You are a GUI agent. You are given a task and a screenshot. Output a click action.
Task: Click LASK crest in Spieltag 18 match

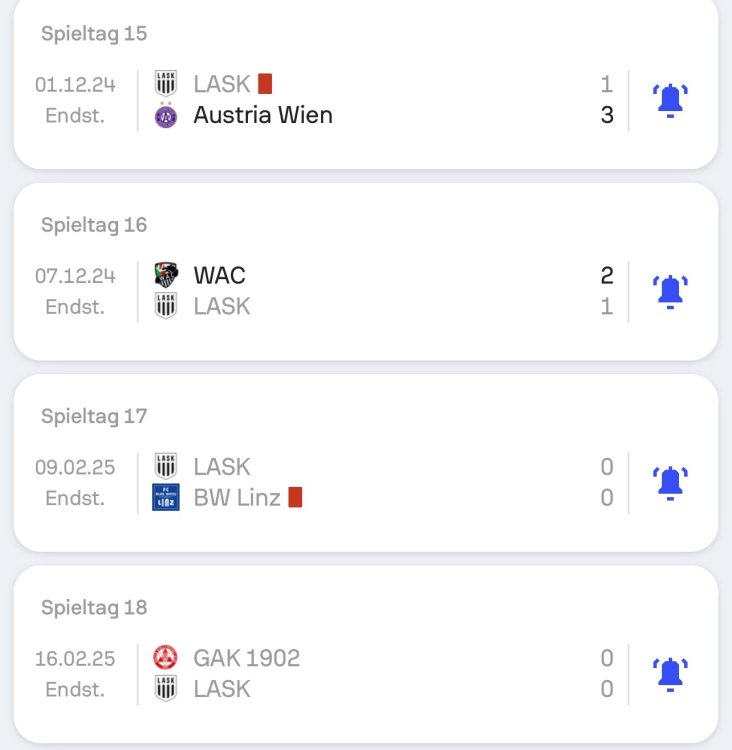click(x=166, y=688)
